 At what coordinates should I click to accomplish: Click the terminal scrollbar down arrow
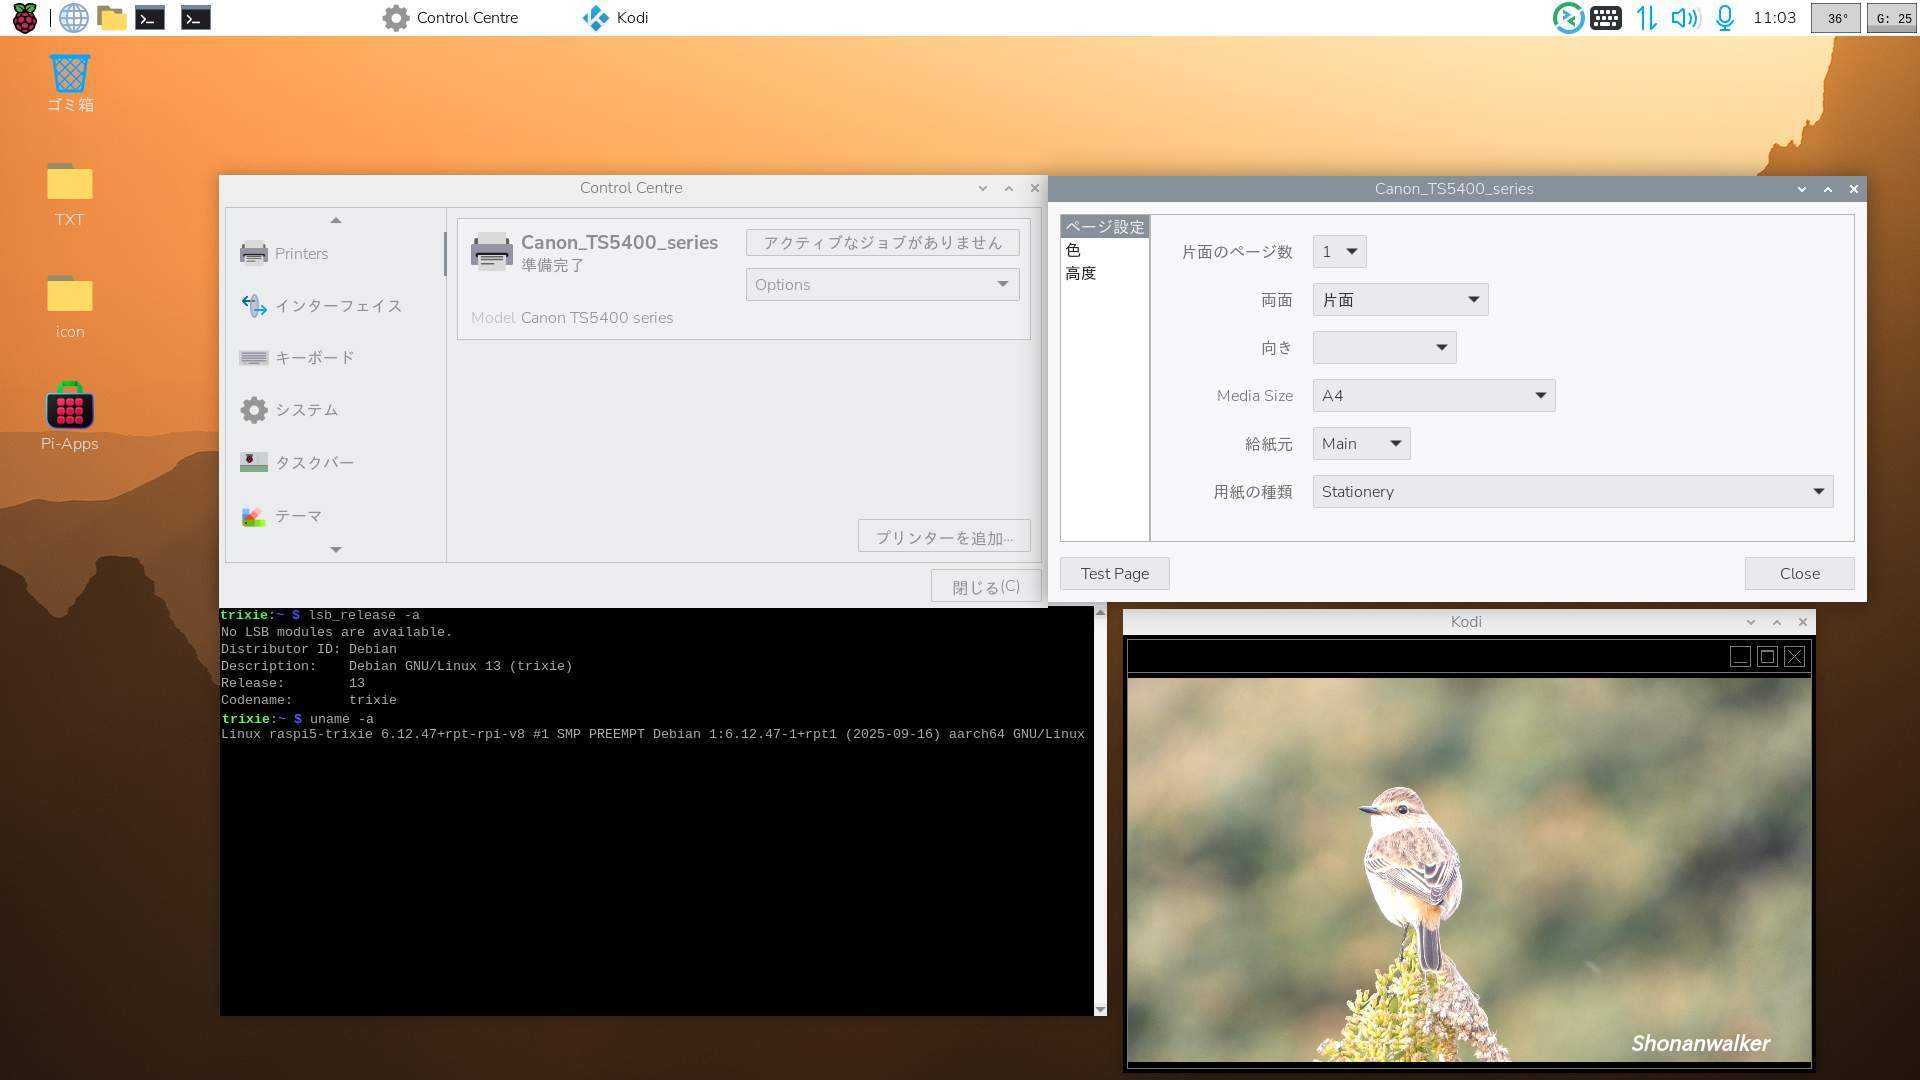(x=1100, y=1009)
